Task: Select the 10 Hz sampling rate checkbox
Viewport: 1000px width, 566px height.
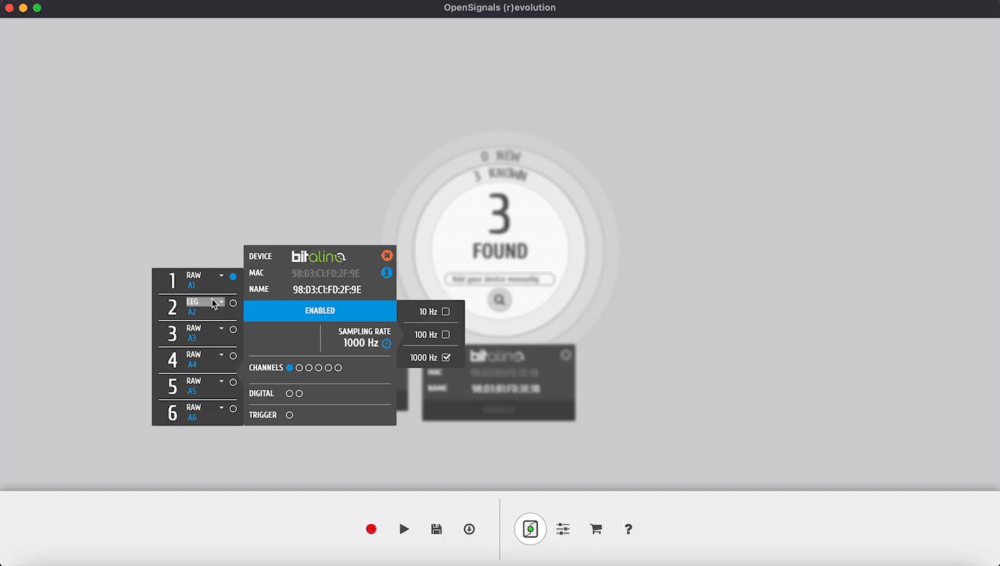Action: pos(446,311)
